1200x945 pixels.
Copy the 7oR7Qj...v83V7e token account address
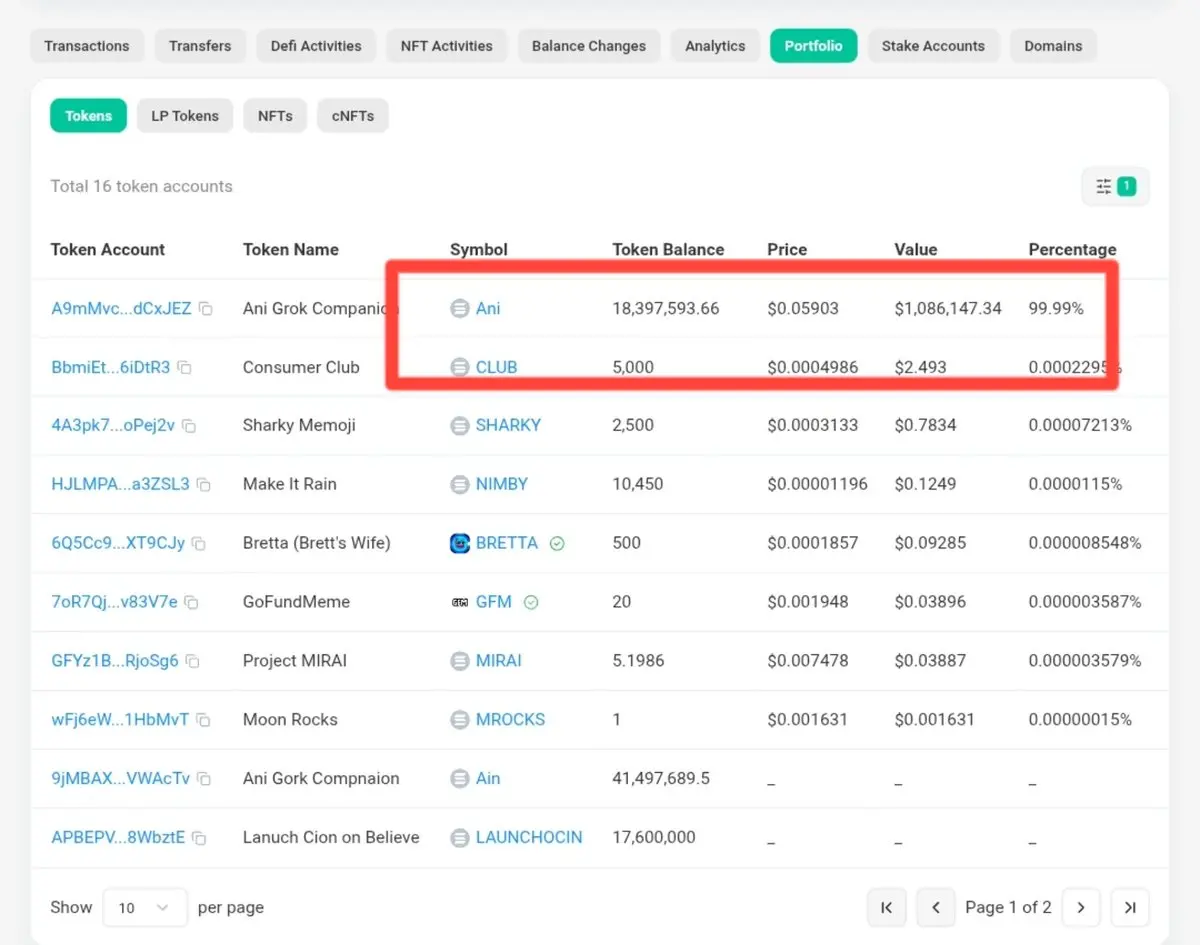[x=191, y=603]
